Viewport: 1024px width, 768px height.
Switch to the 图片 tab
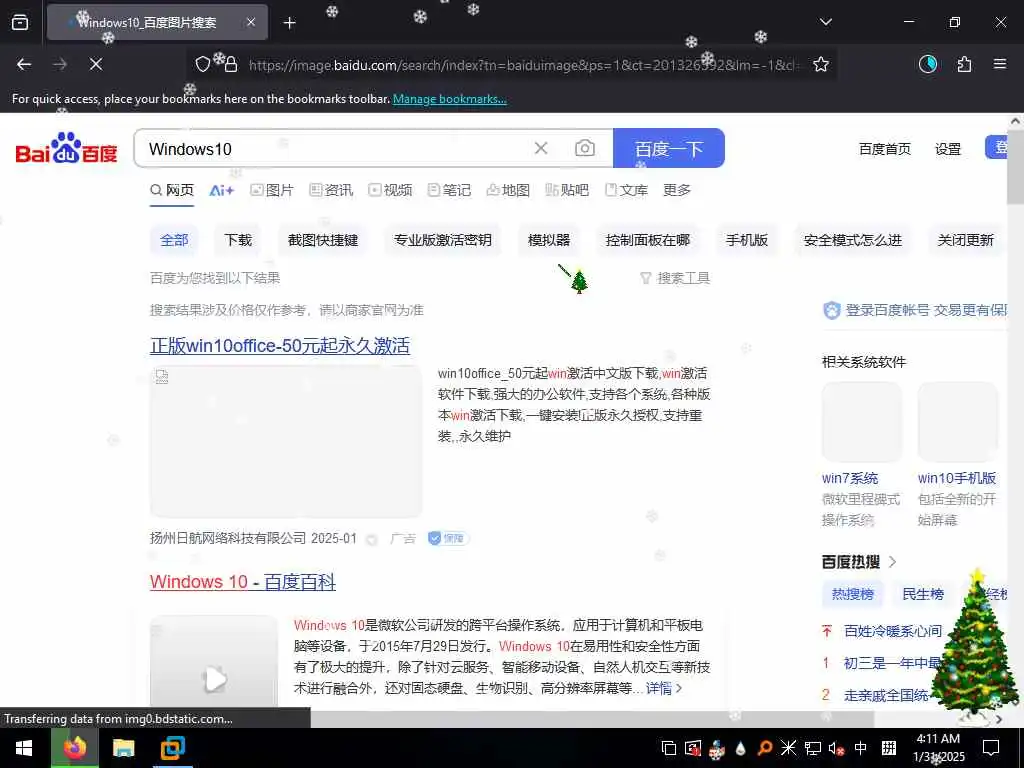272,190
